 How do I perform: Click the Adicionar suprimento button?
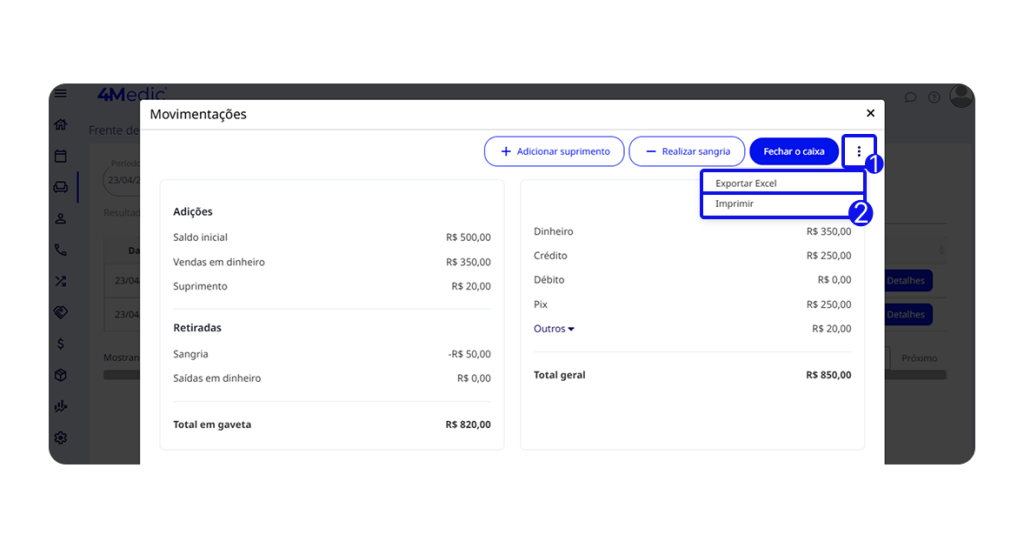coord(554,152)
